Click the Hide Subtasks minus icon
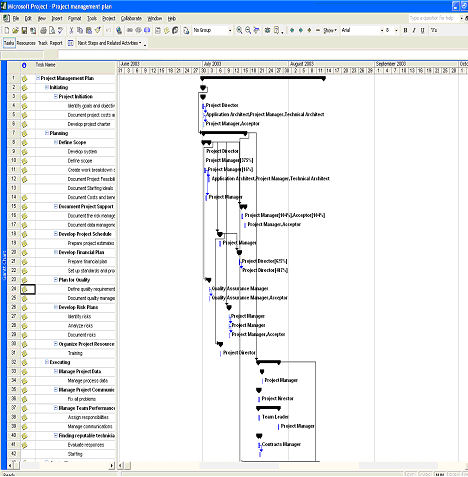468x477 pixels. coord(318,30)
